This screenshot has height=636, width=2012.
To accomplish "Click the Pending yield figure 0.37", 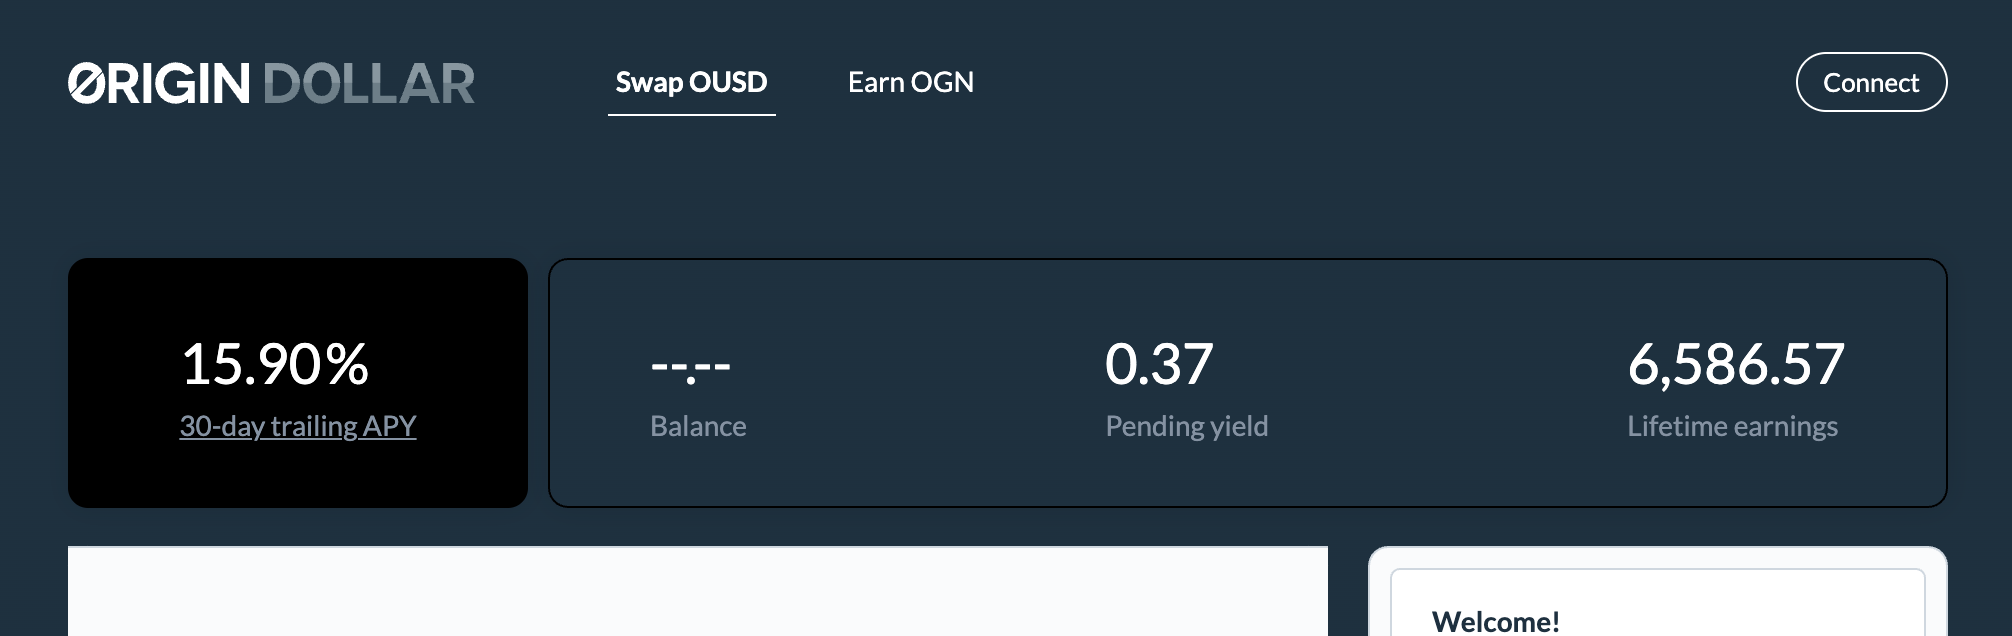I will [x=1160, y=366].
